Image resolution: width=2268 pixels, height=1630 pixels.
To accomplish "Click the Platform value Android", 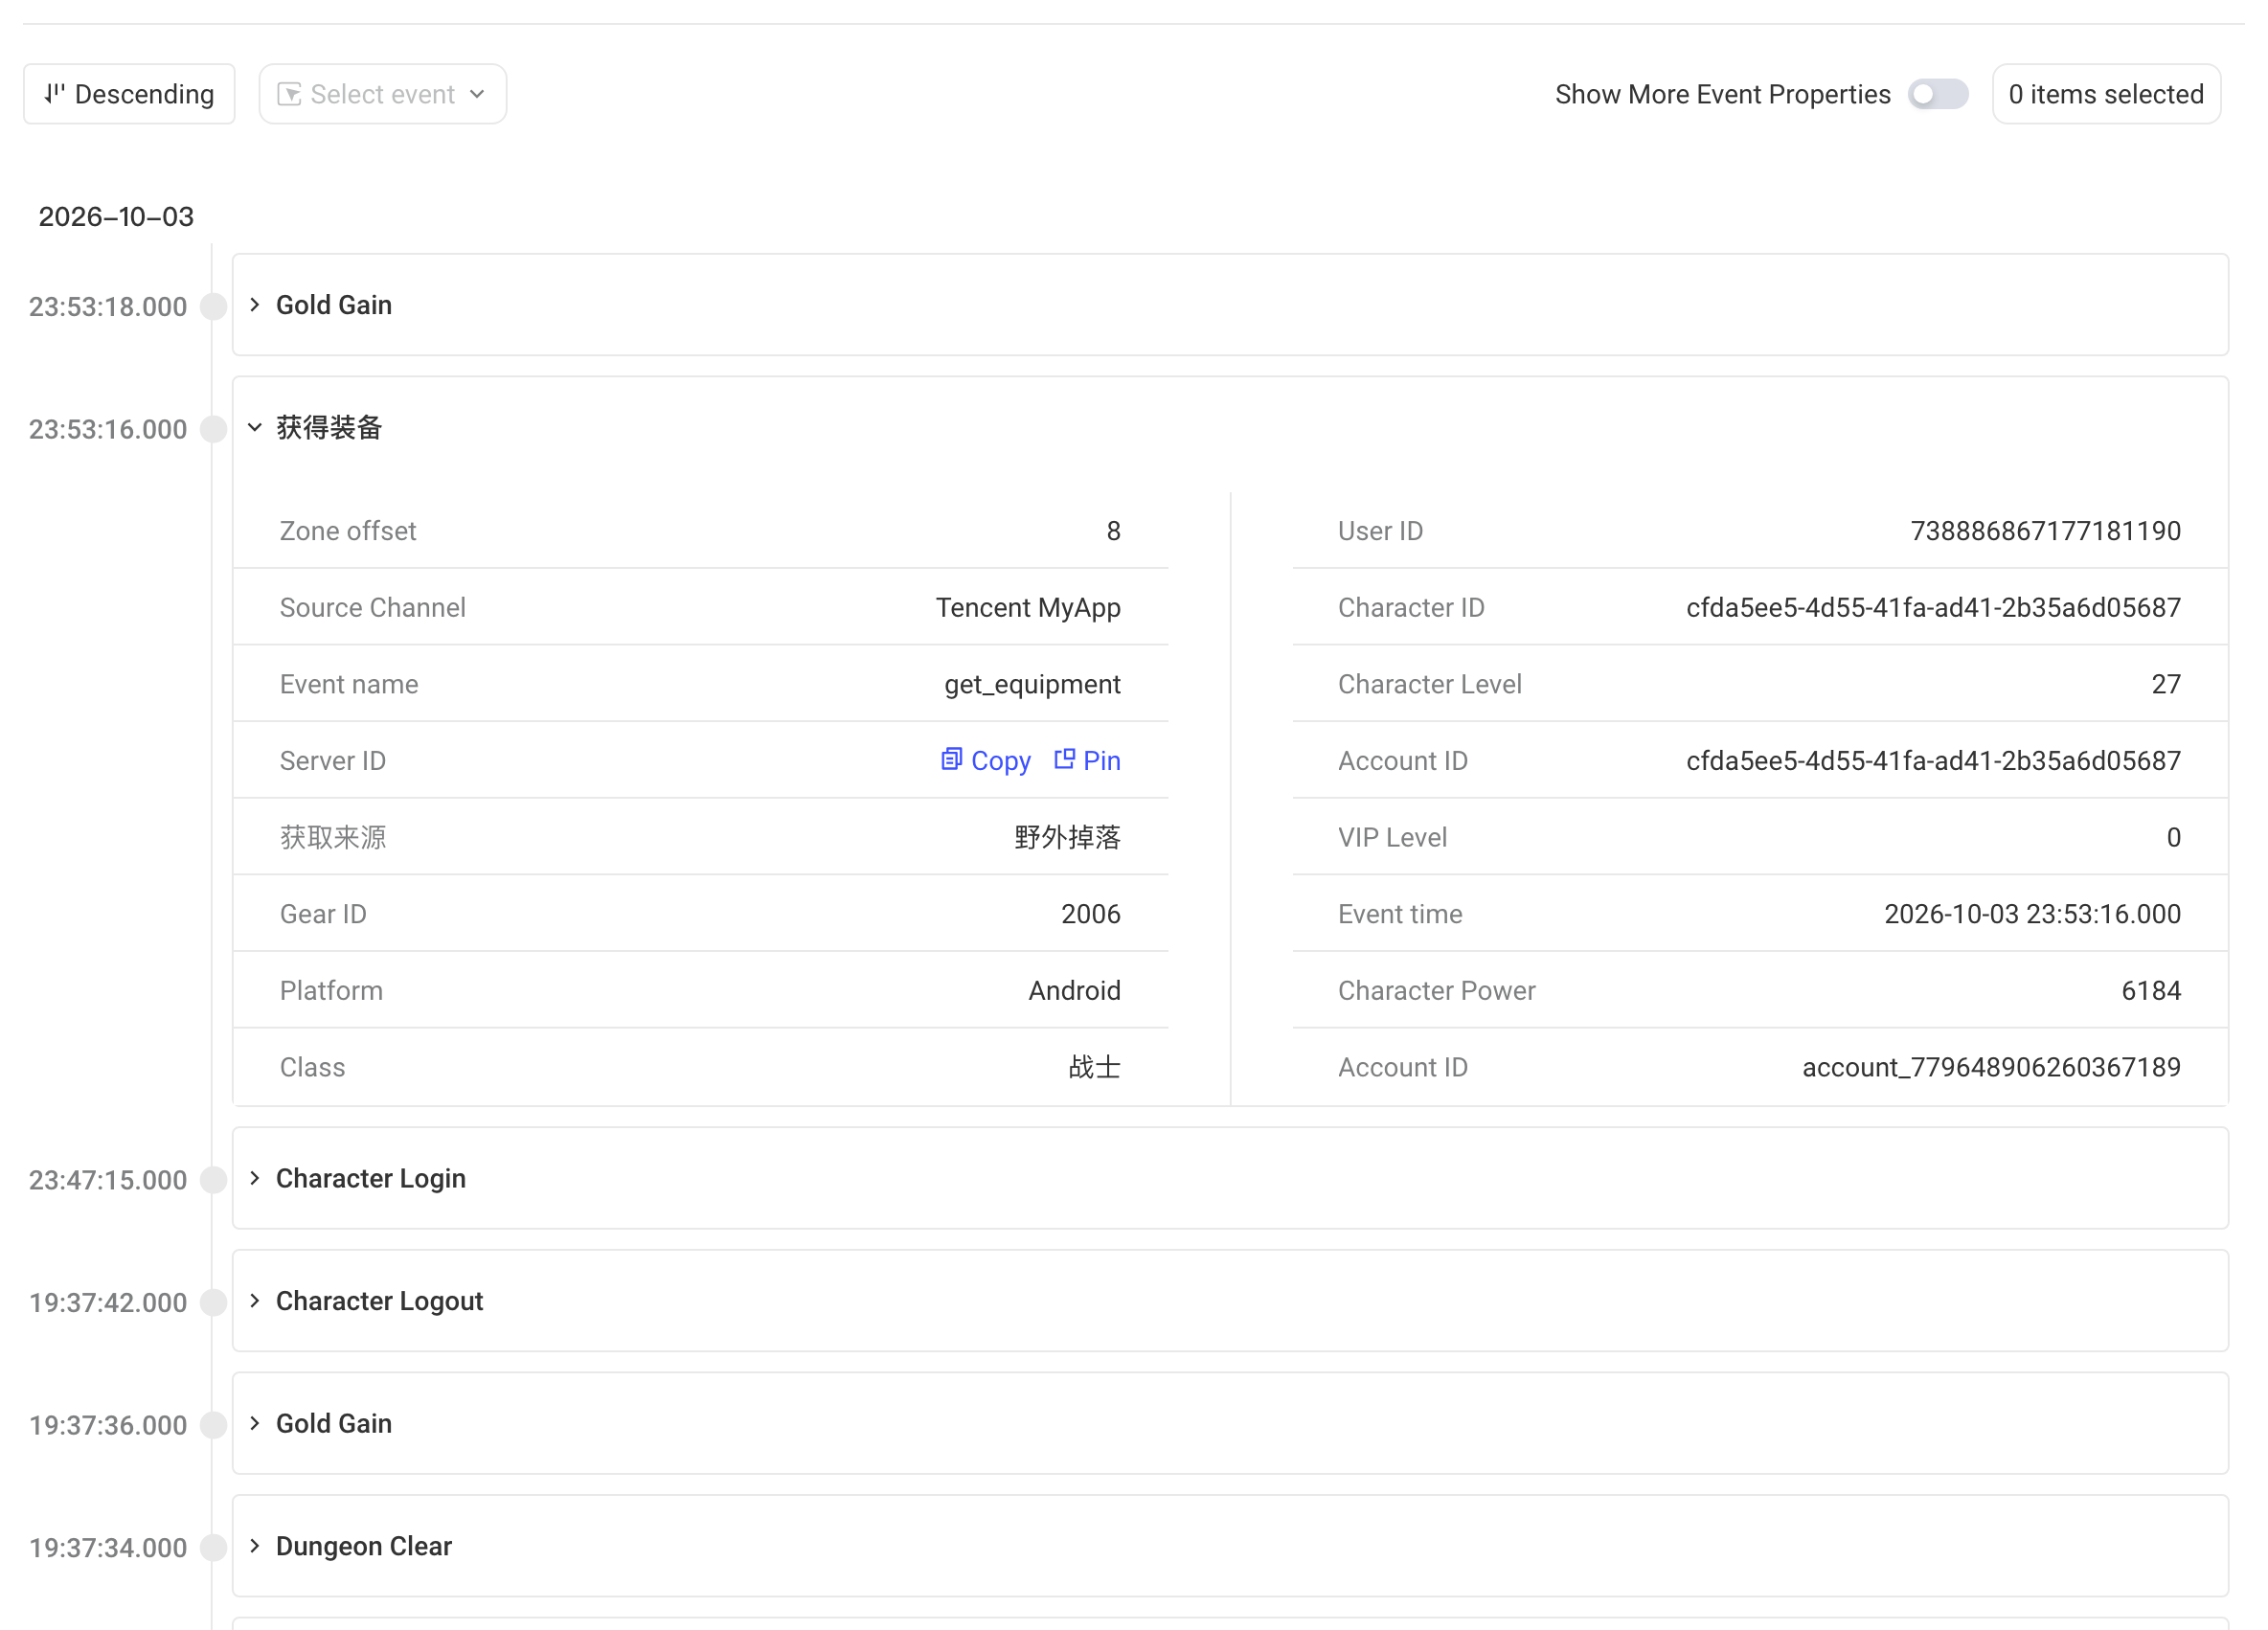I will point(1075,991).
